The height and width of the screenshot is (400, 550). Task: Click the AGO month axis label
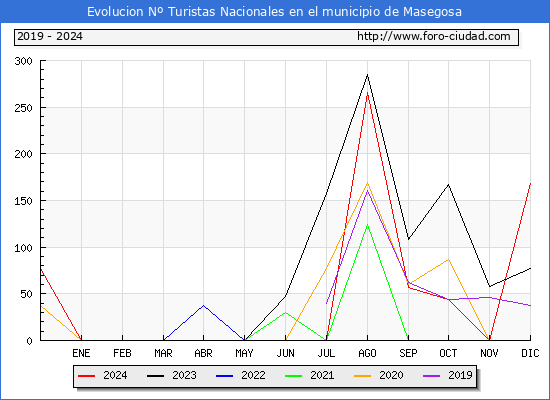pos(367,353)
